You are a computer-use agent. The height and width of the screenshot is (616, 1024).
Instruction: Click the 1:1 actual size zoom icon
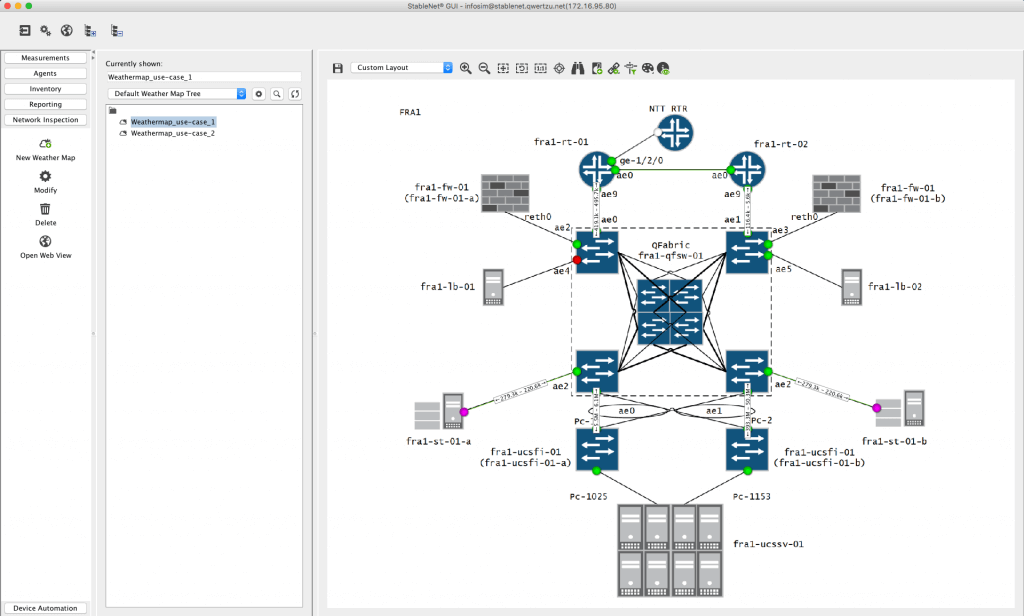541,68
